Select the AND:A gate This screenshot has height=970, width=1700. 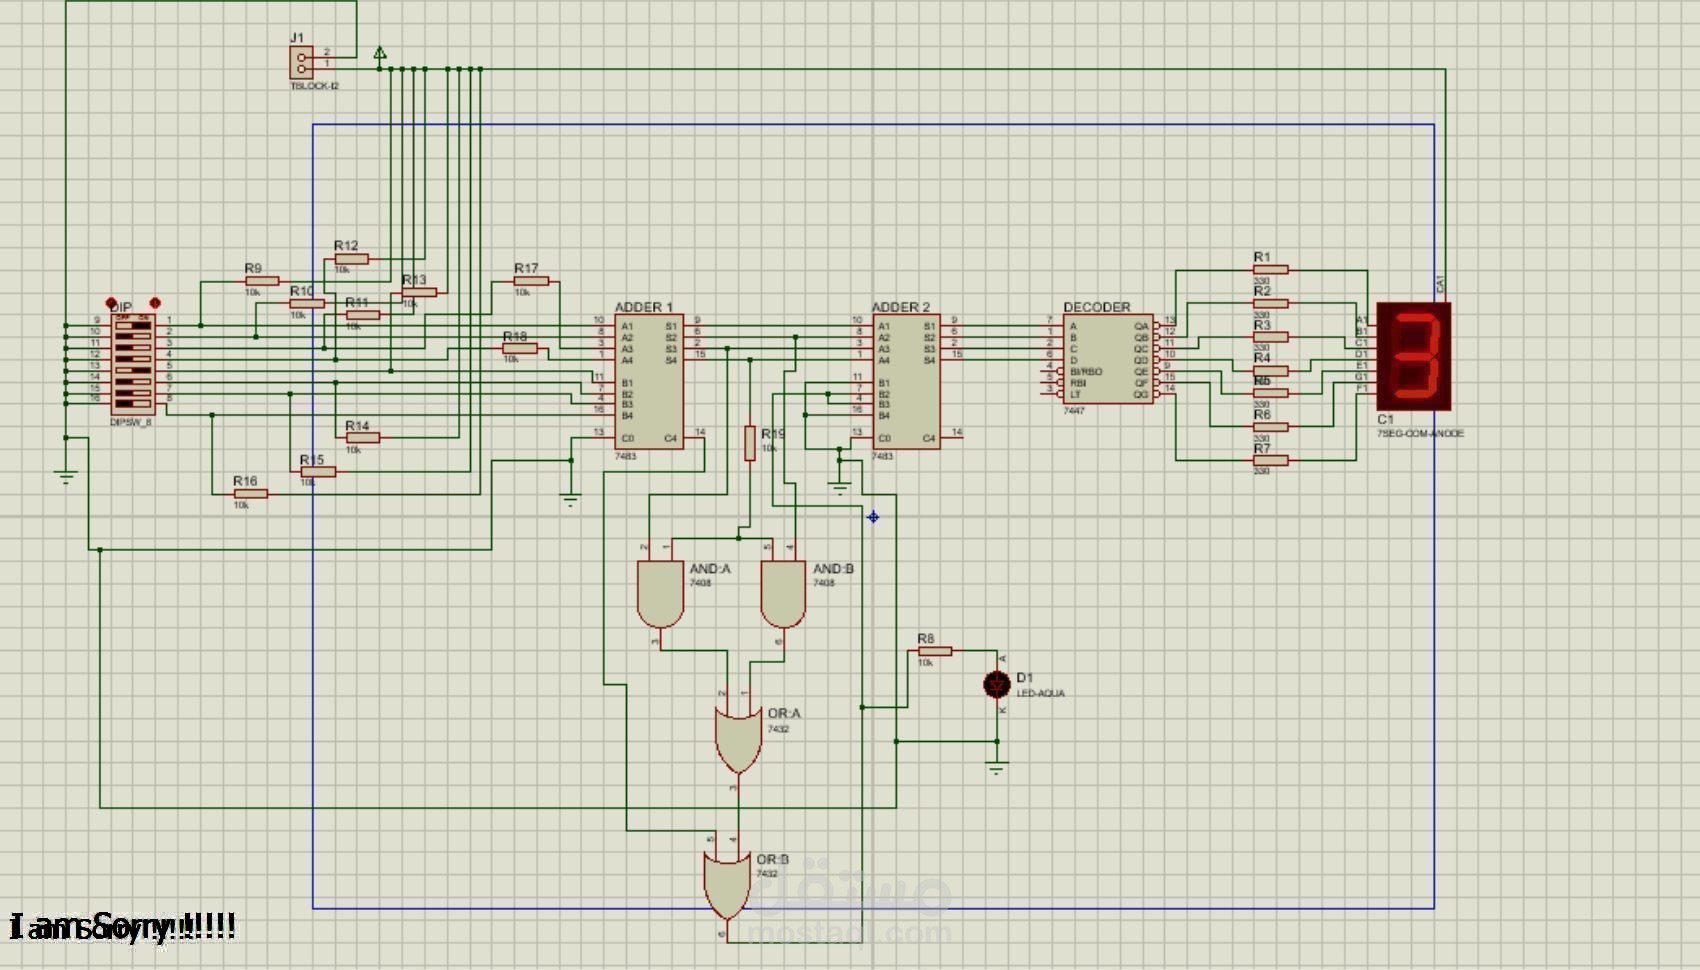pos(660,593)
